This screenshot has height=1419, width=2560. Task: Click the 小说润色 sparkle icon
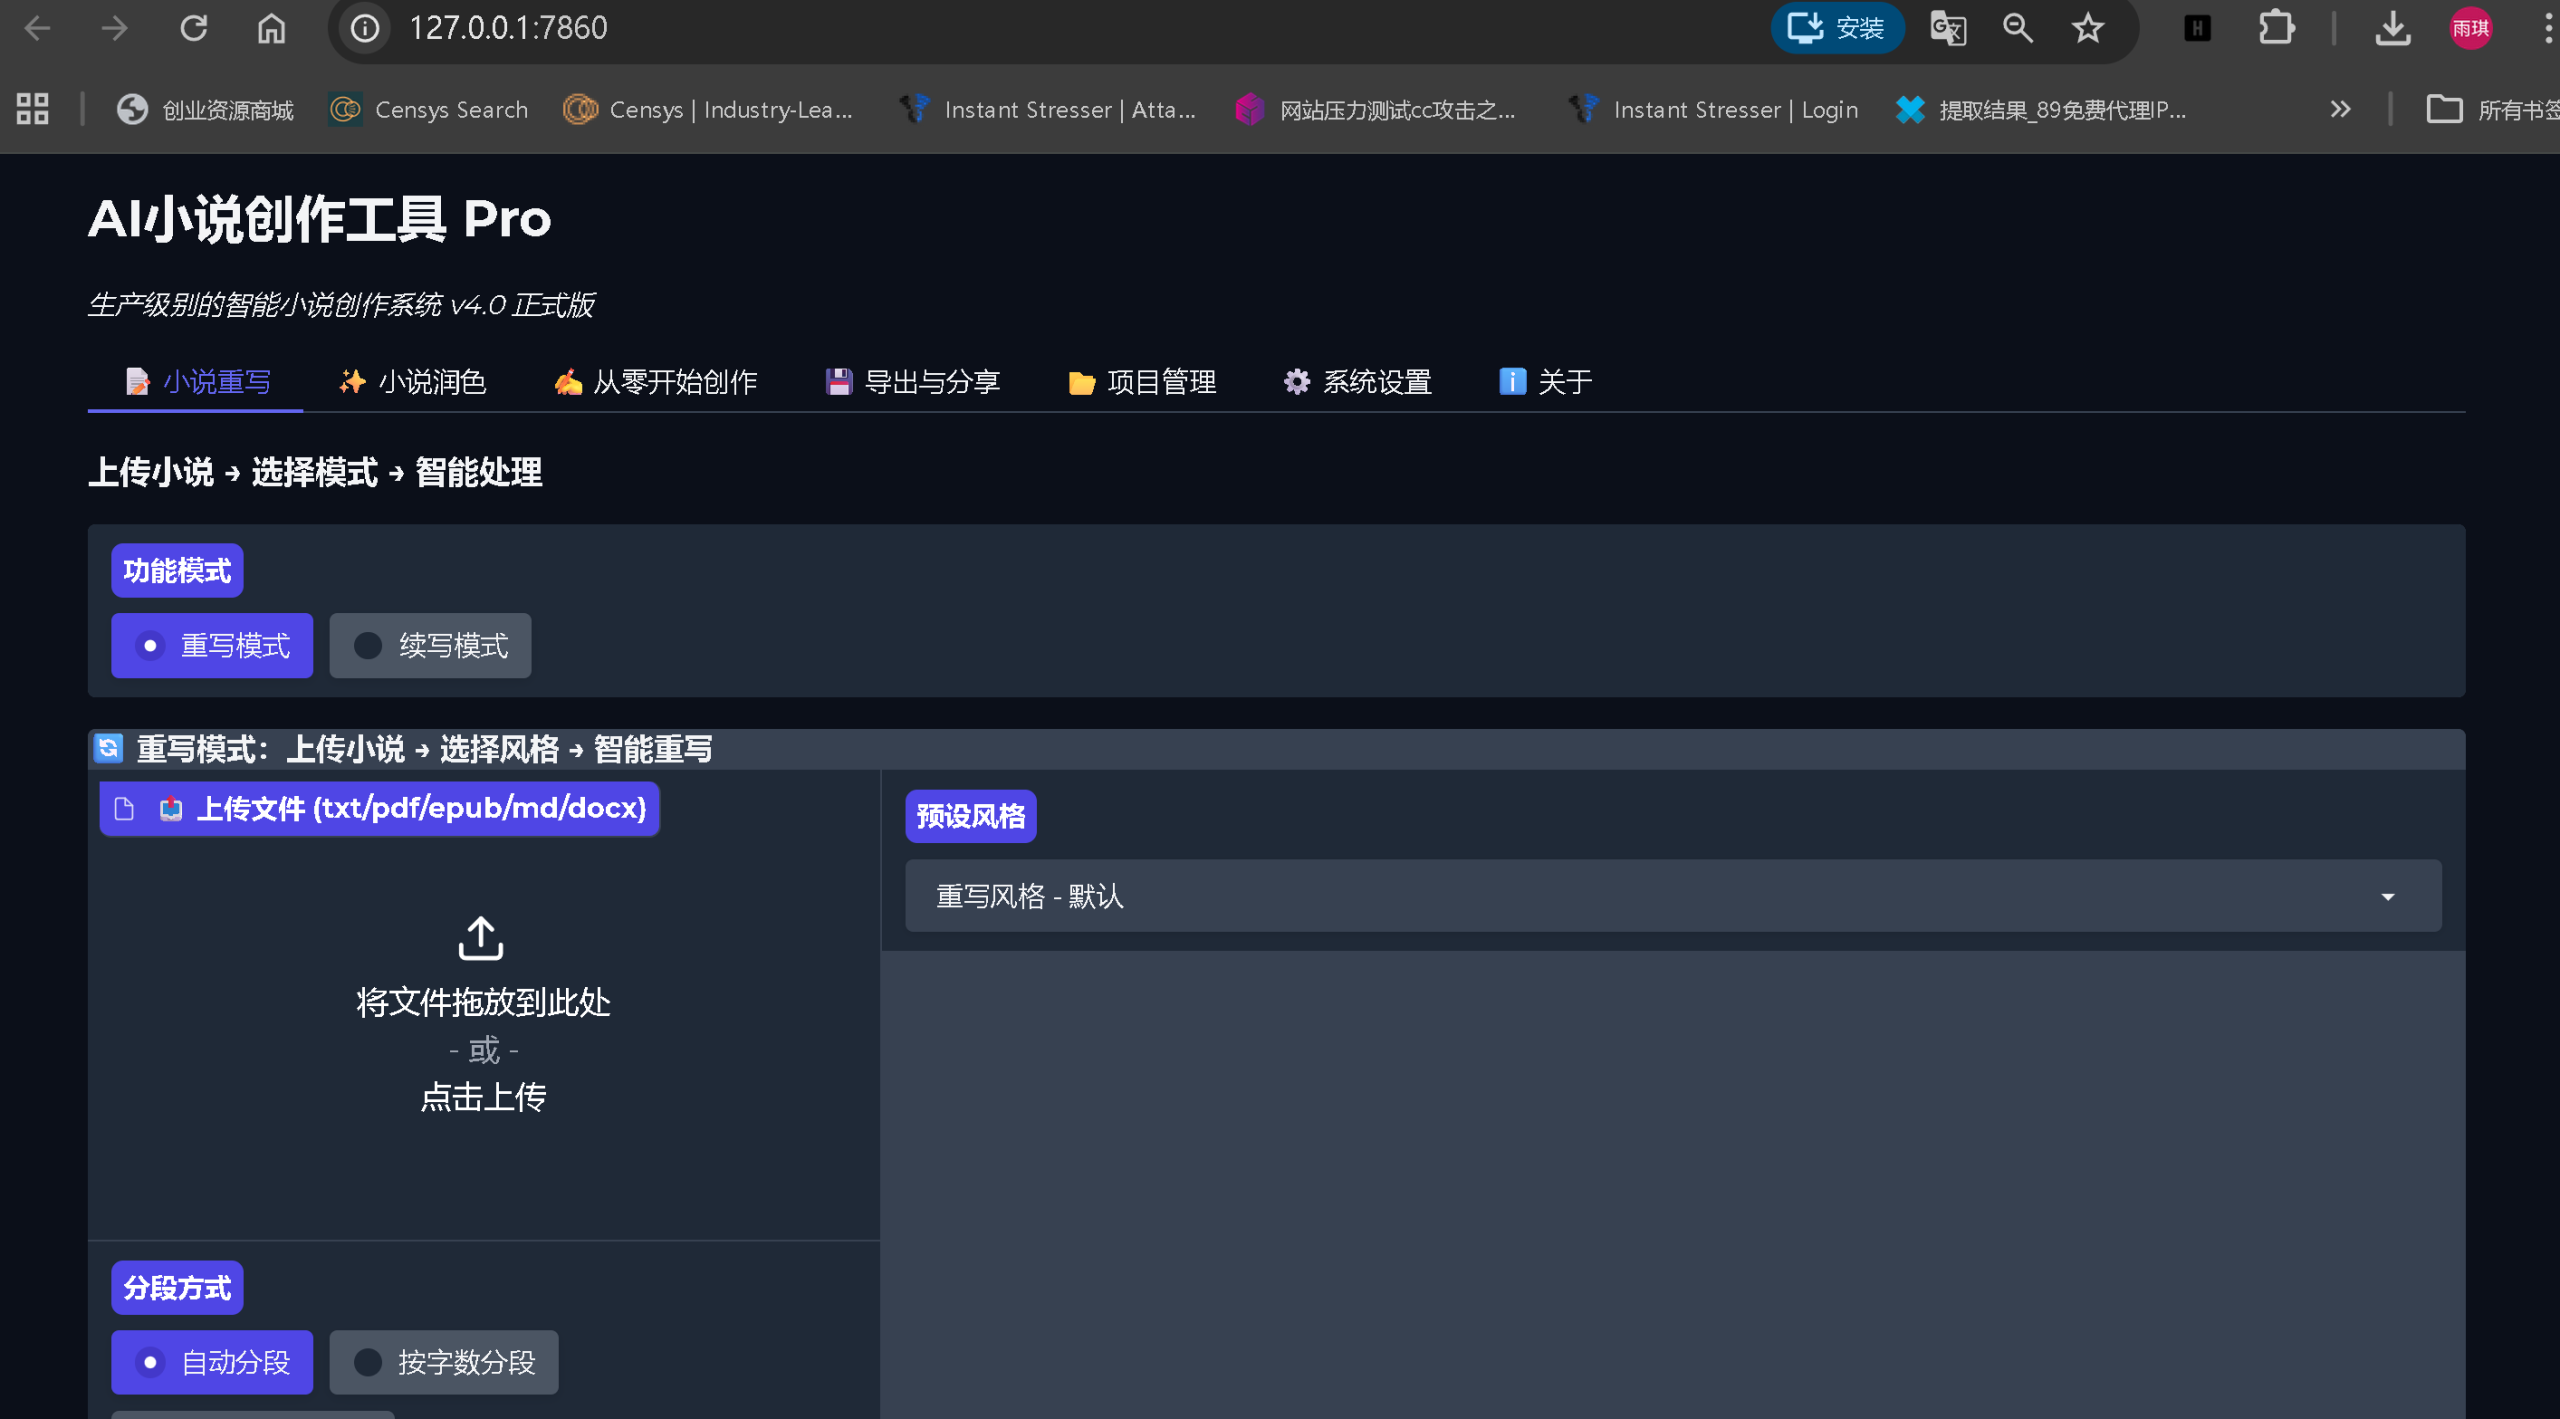(x=353, y=381)
